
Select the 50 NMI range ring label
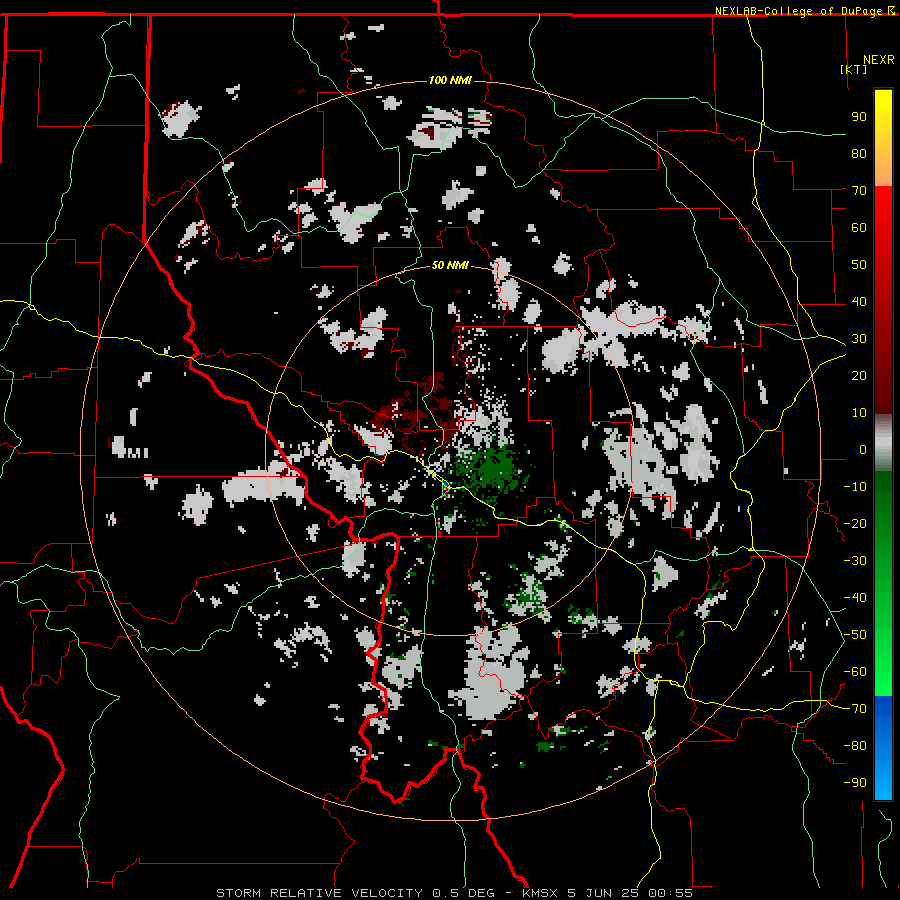pos(450,265)
